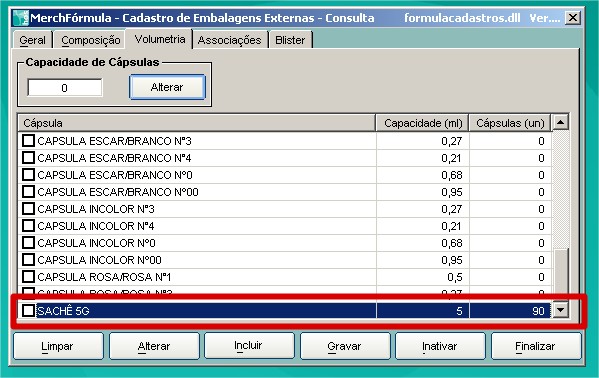
Task: Check the CAPSULA ESCAR/BRANCO Nº3 checkbox
Action: click(28, 141)
